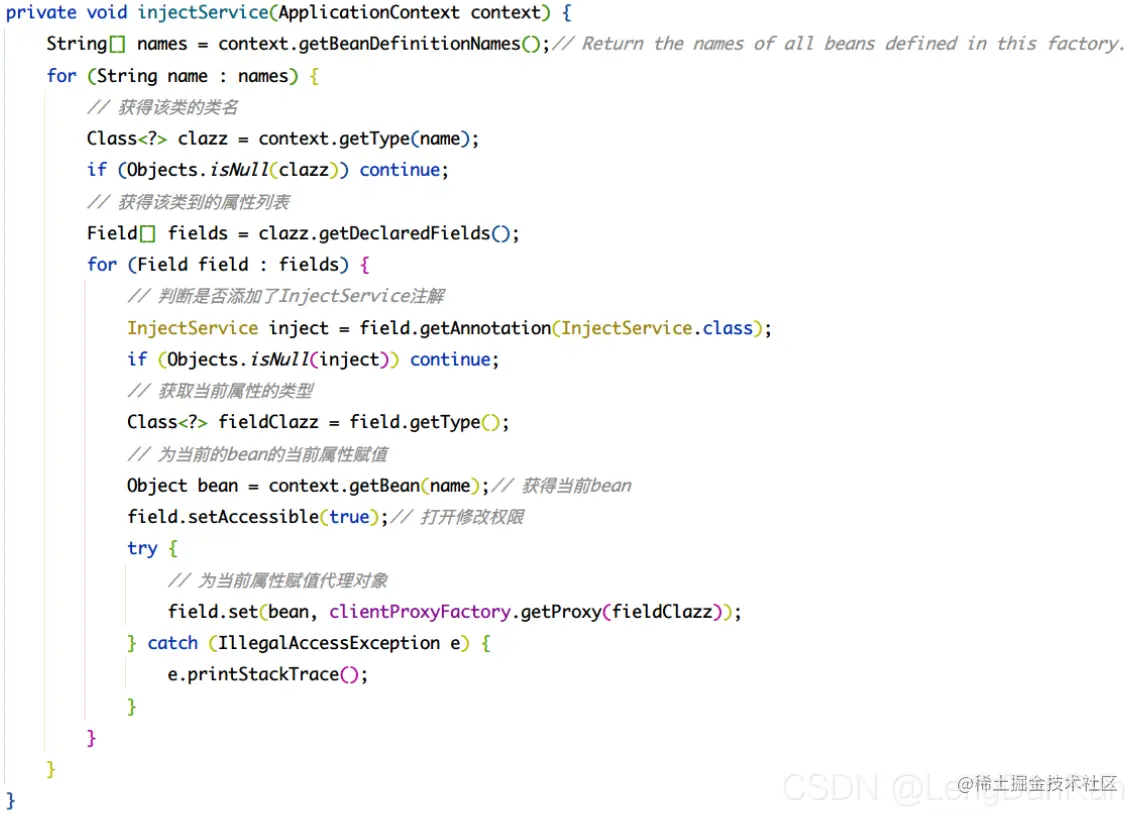Click the 'Return the names of all beans' comment
The height and width of the screenshot is (816, 1140).
pyautogui.click(x=838, y=44)
